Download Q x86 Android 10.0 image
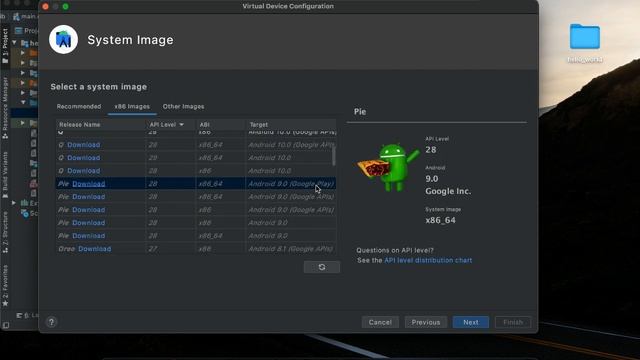This screenshot has height=360, width=640. [83, 171]
